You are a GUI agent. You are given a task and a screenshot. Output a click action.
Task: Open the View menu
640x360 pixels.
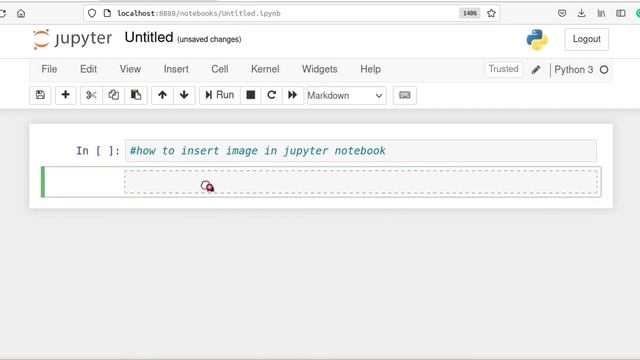coord(130,69)
